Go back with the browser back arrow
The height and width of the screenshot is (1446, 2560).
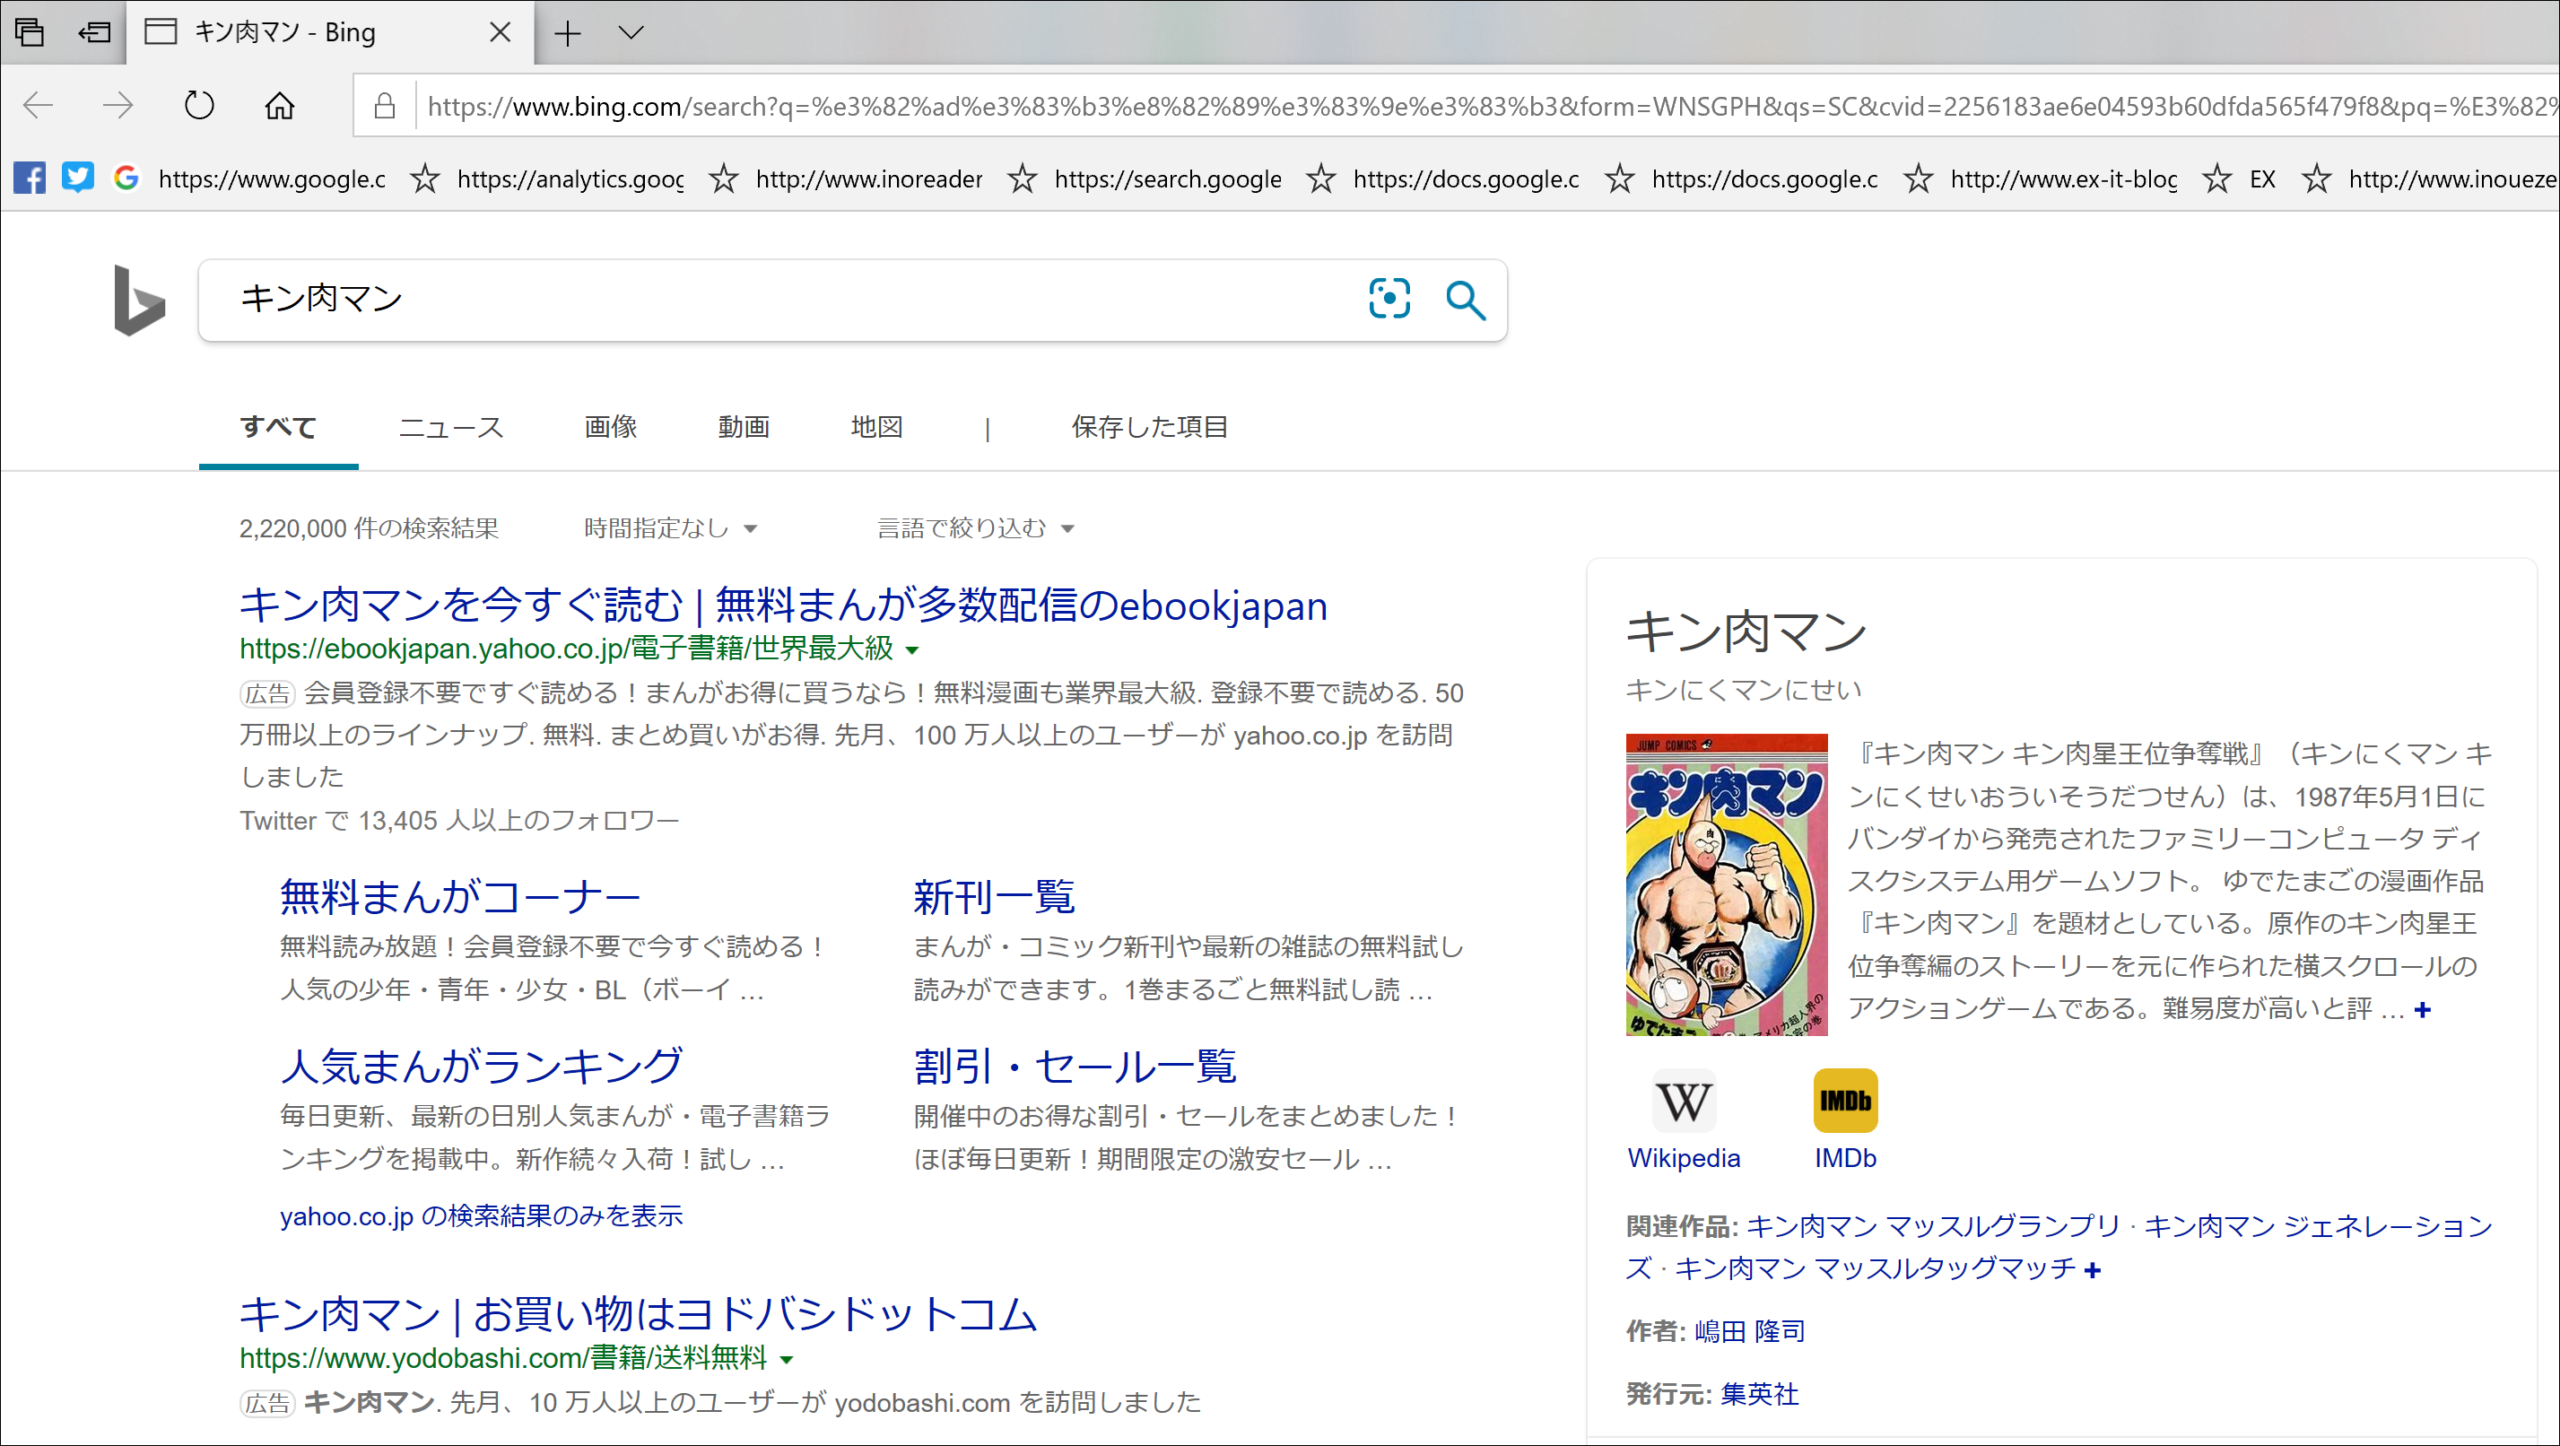38,105
